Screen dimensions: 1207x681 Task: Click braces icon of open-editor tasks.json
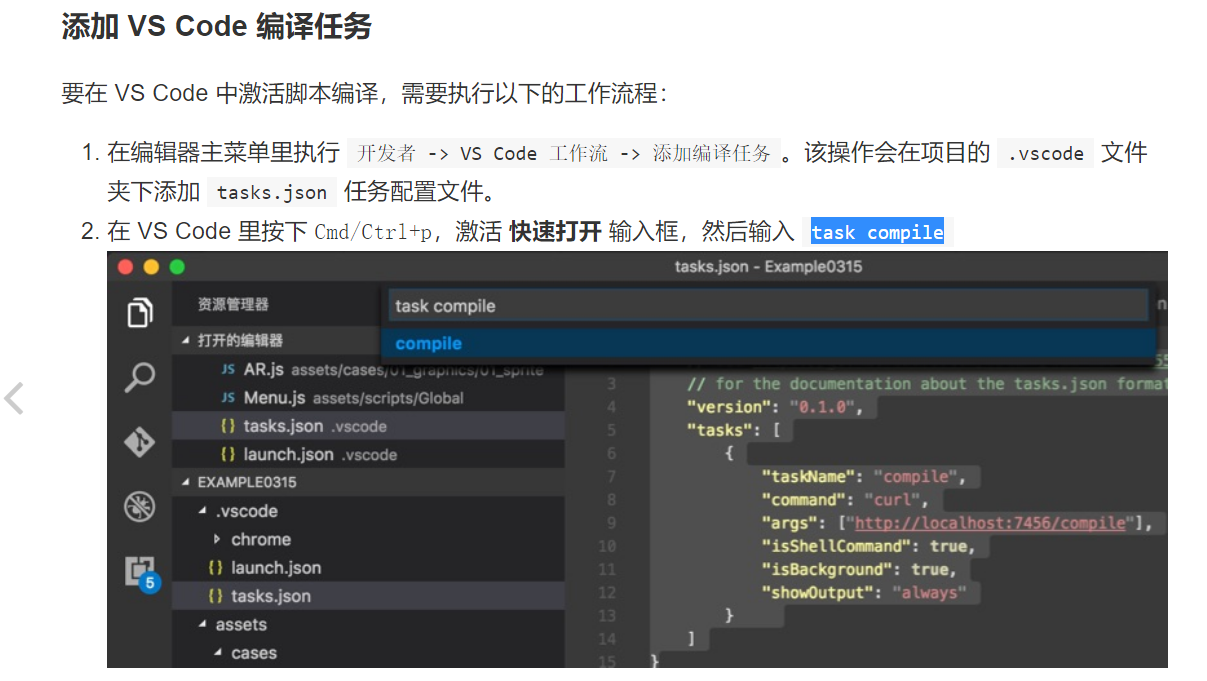(x=228, y=426)
